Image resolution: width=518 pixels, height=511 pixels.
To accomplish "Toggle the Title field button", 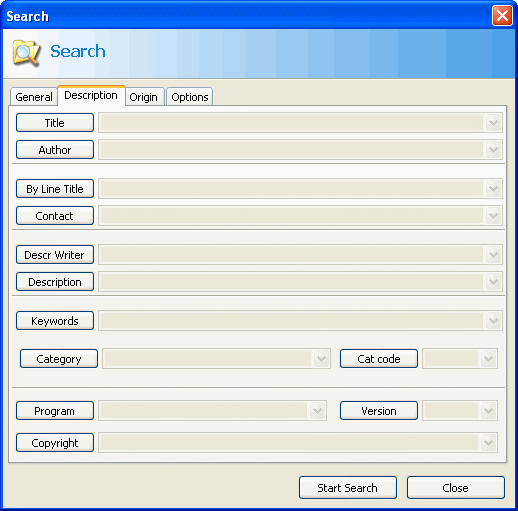I will [55, 123].
